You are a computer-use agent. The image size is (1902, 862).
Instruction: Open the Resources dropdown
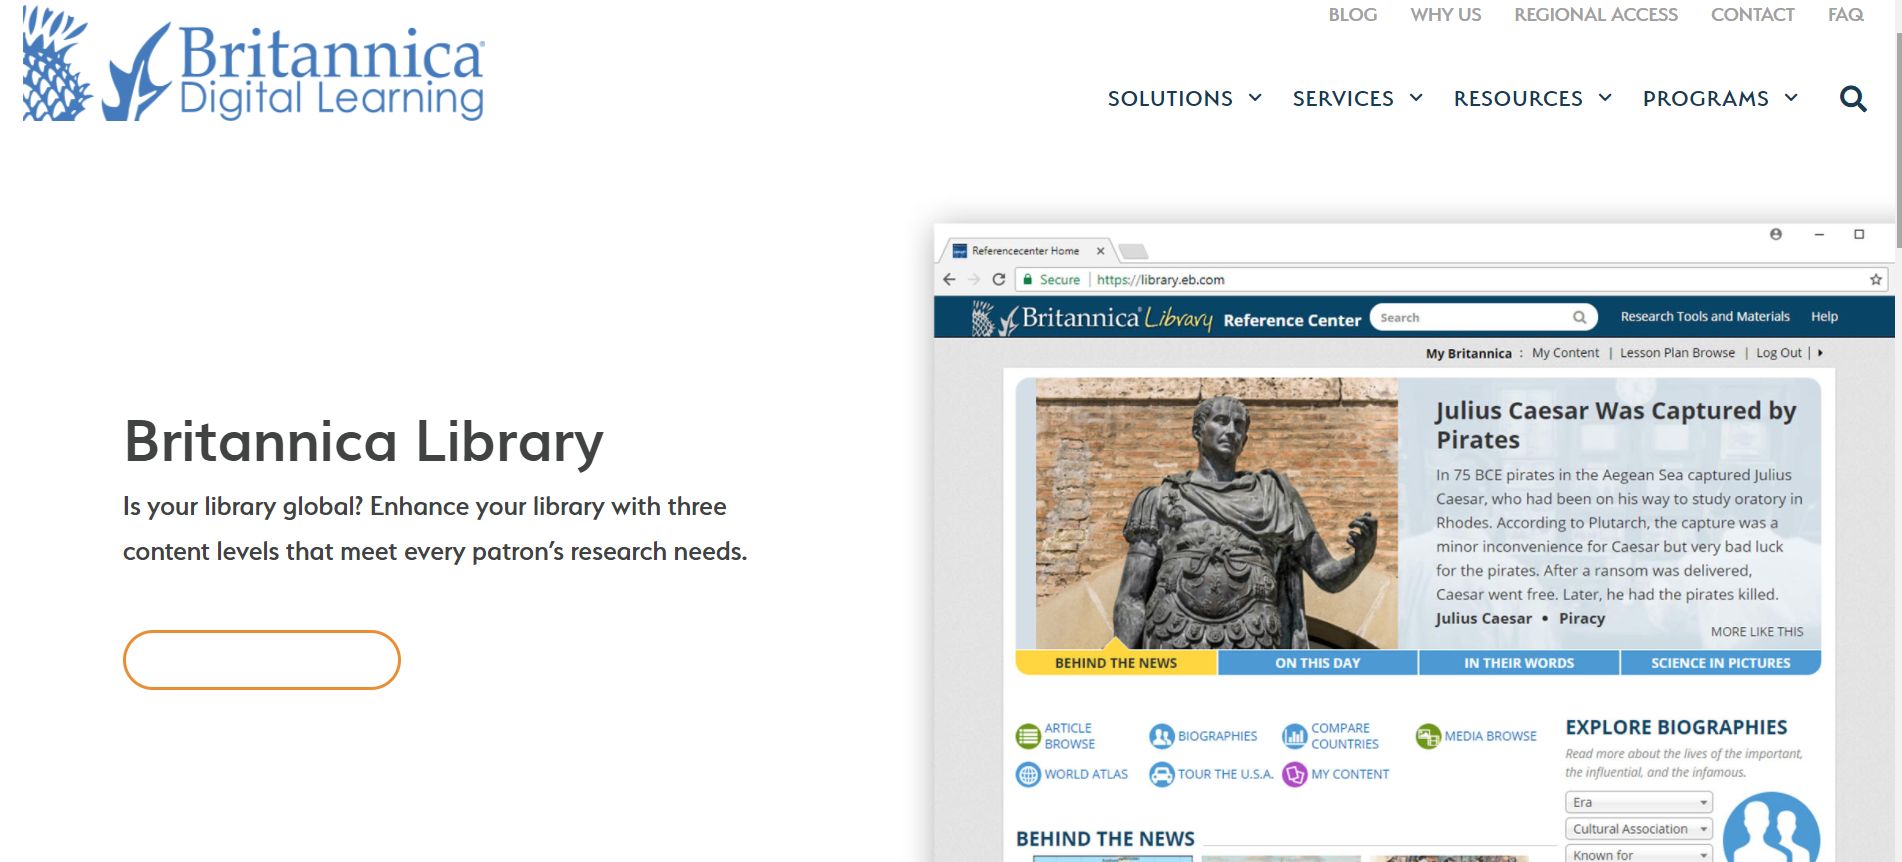point(1533,98)
